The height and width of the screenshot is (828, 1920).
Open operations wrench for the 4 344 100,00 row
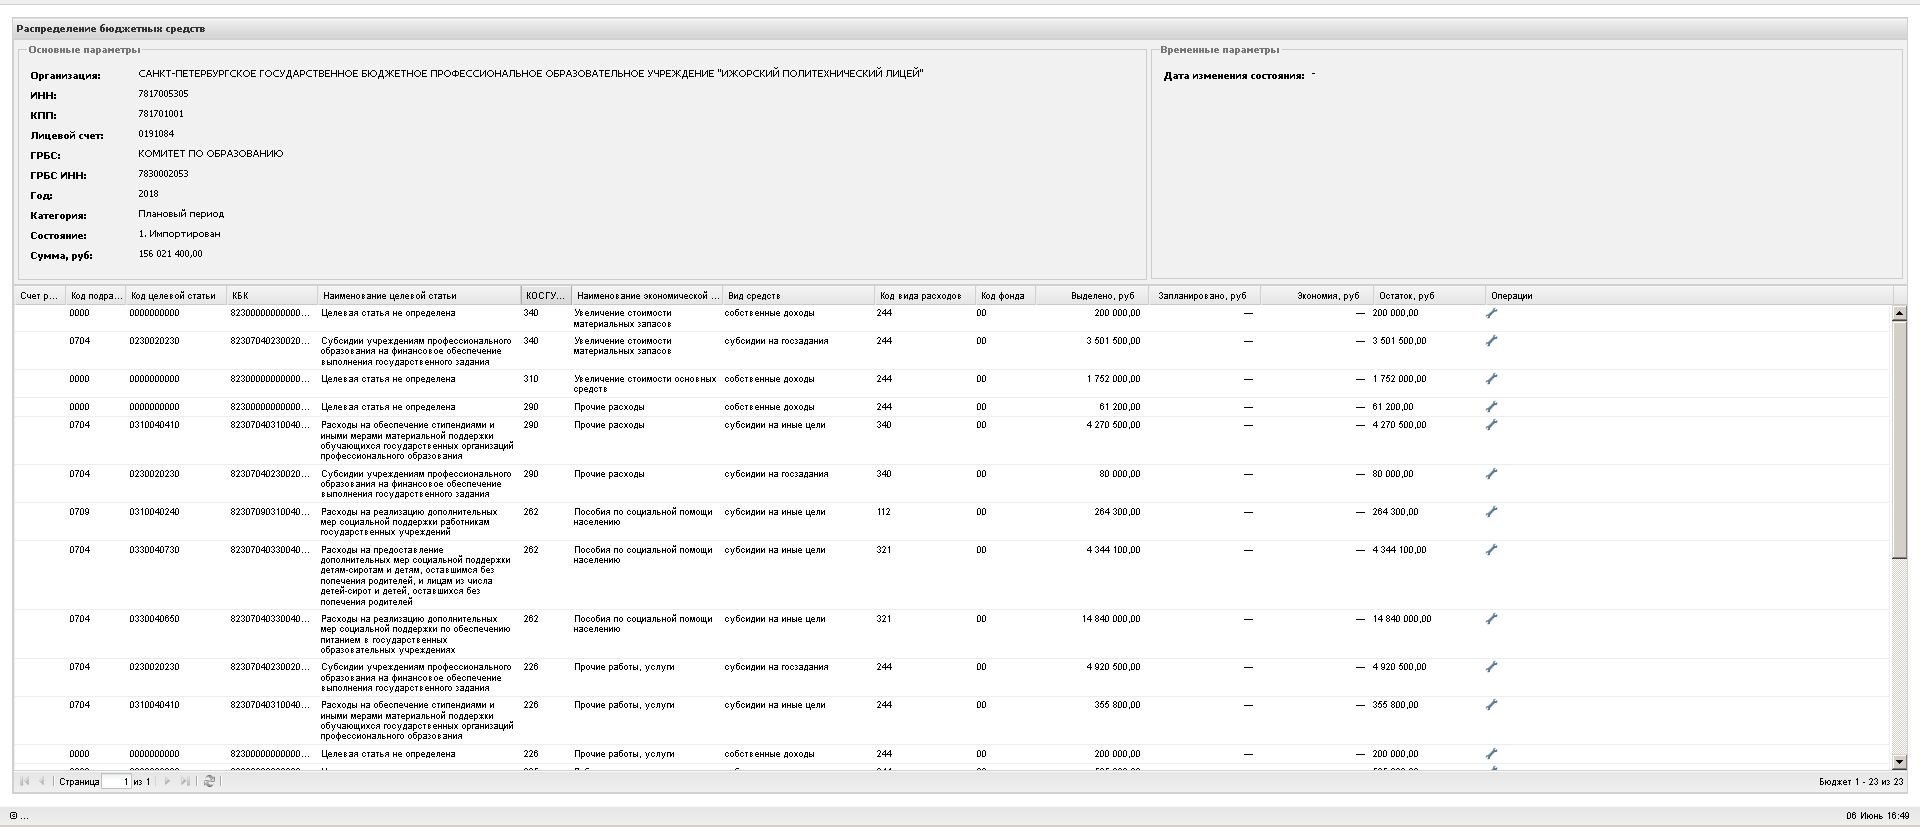[1491, 550]
